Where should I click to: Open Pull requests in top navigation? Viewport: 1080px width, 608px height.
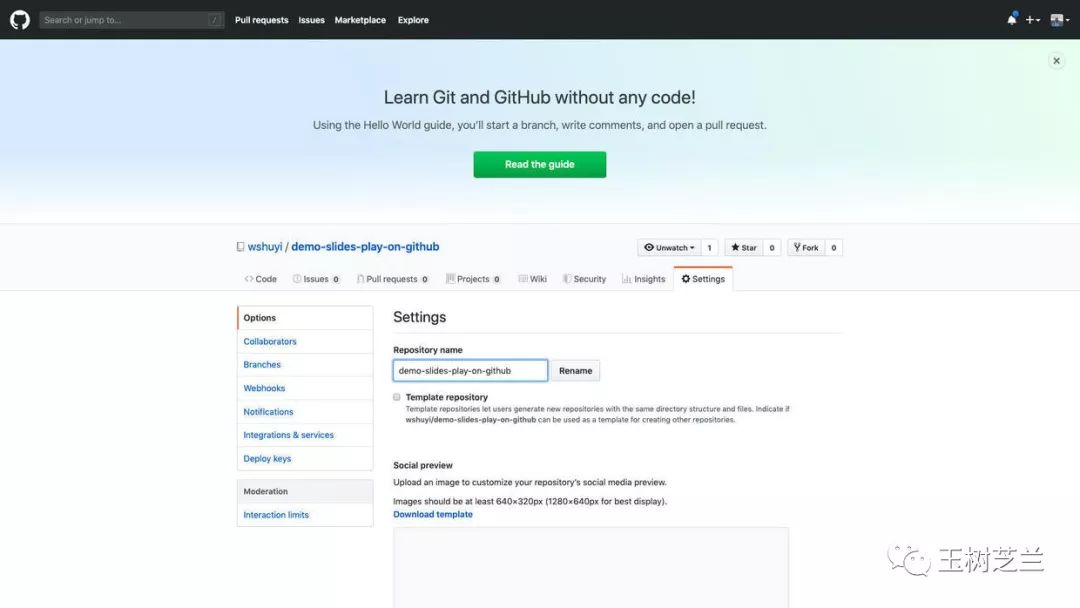click(x=261, y=20)
